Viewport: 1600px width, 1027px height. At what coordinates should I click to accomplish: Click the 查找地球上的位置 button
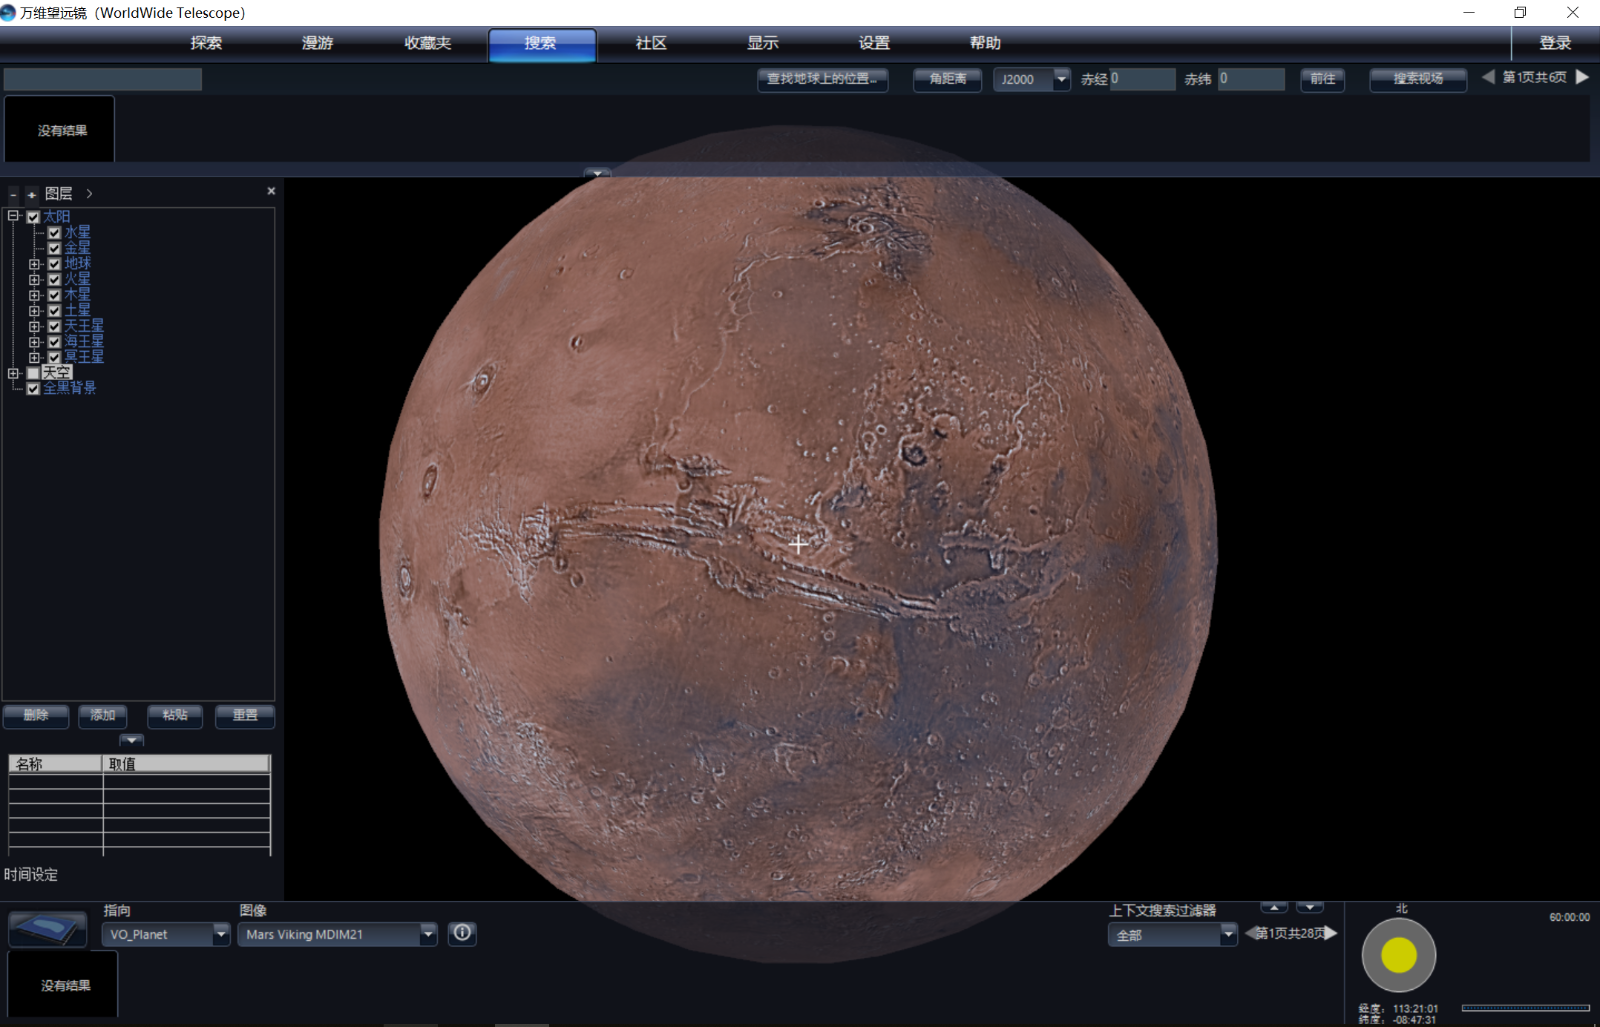point(822,79)
